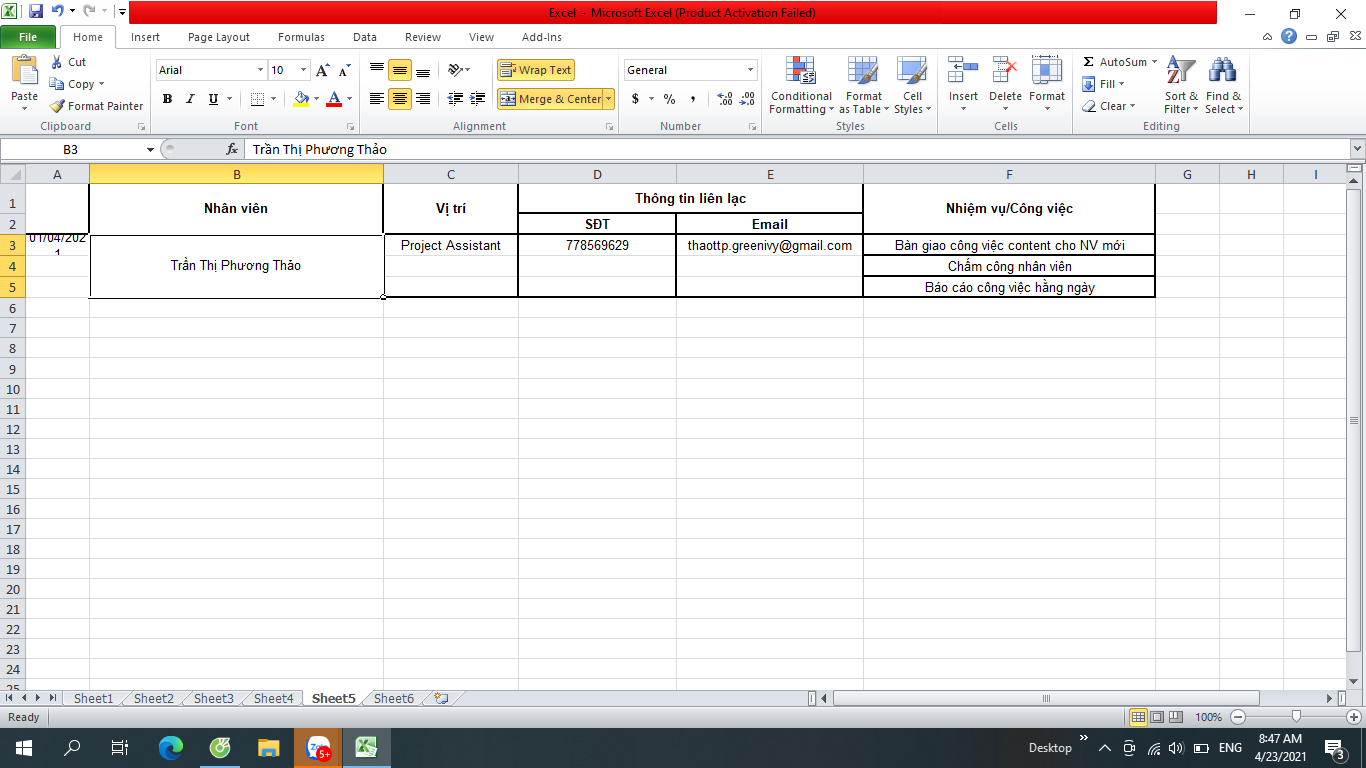Screen dimensions: 1366x768
Task: Switch to the Data tab
Action: pyautogui.click(x=365, y=37)
